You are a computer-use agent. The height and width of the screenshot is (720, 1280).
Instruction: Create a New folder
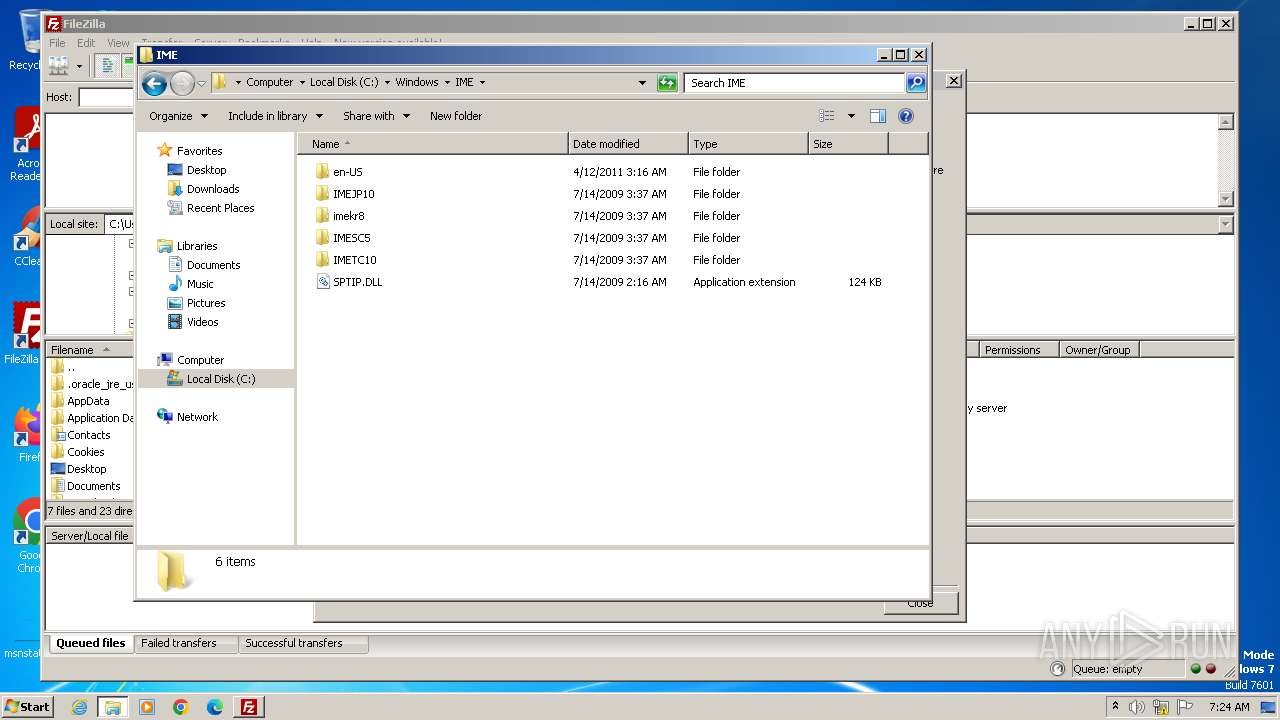pos(456,116)
